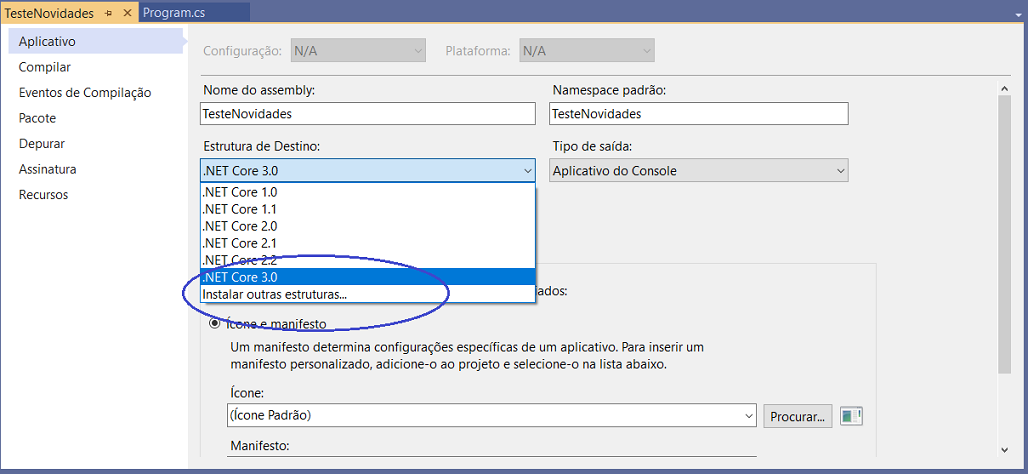Pin the TesteNovidades tab
Viewport: 1028px width, 474px height.
pyautogui.click(x=109, y=13)
